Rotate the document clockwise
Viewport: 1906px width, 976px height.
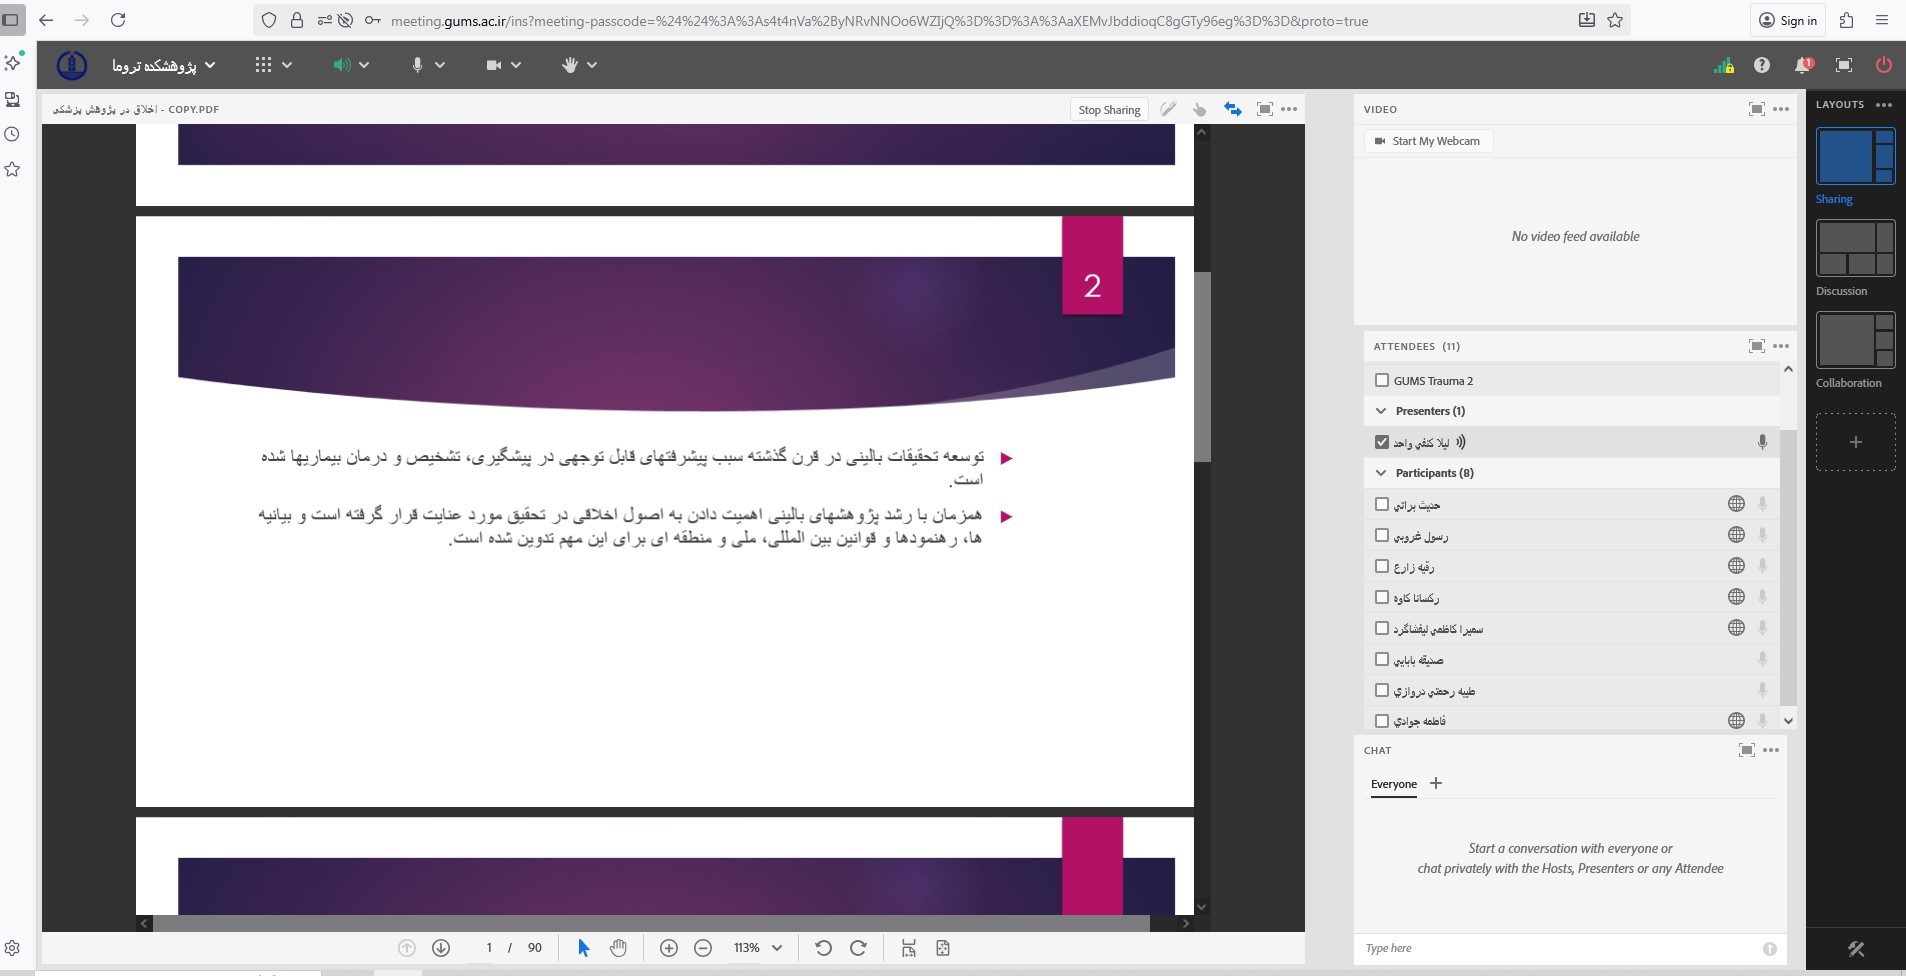click(x=858, y=948)
